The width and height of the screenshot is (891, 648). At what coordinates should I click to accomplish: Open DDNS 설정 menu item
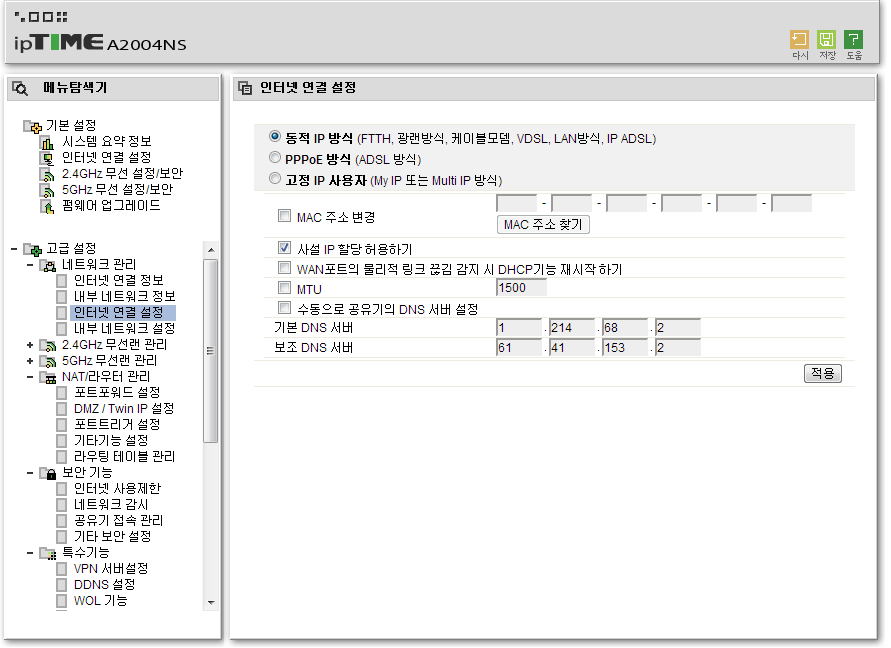click(x=105, y=584)
